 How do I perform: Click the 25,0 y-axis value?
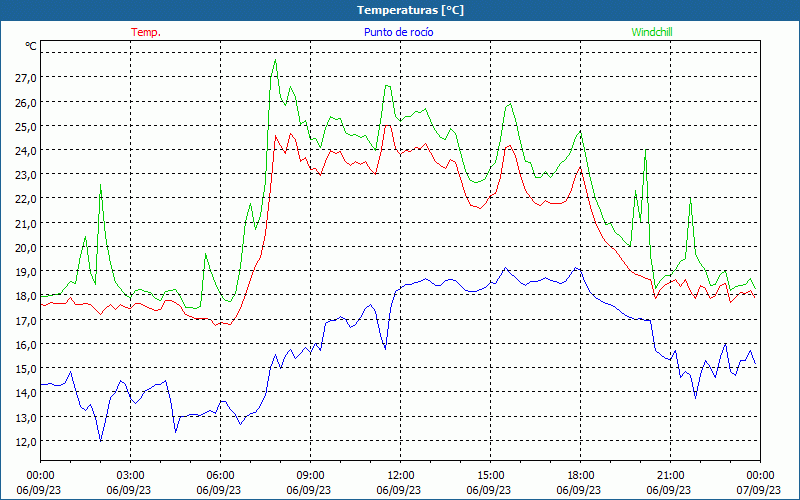coord(26,127)
